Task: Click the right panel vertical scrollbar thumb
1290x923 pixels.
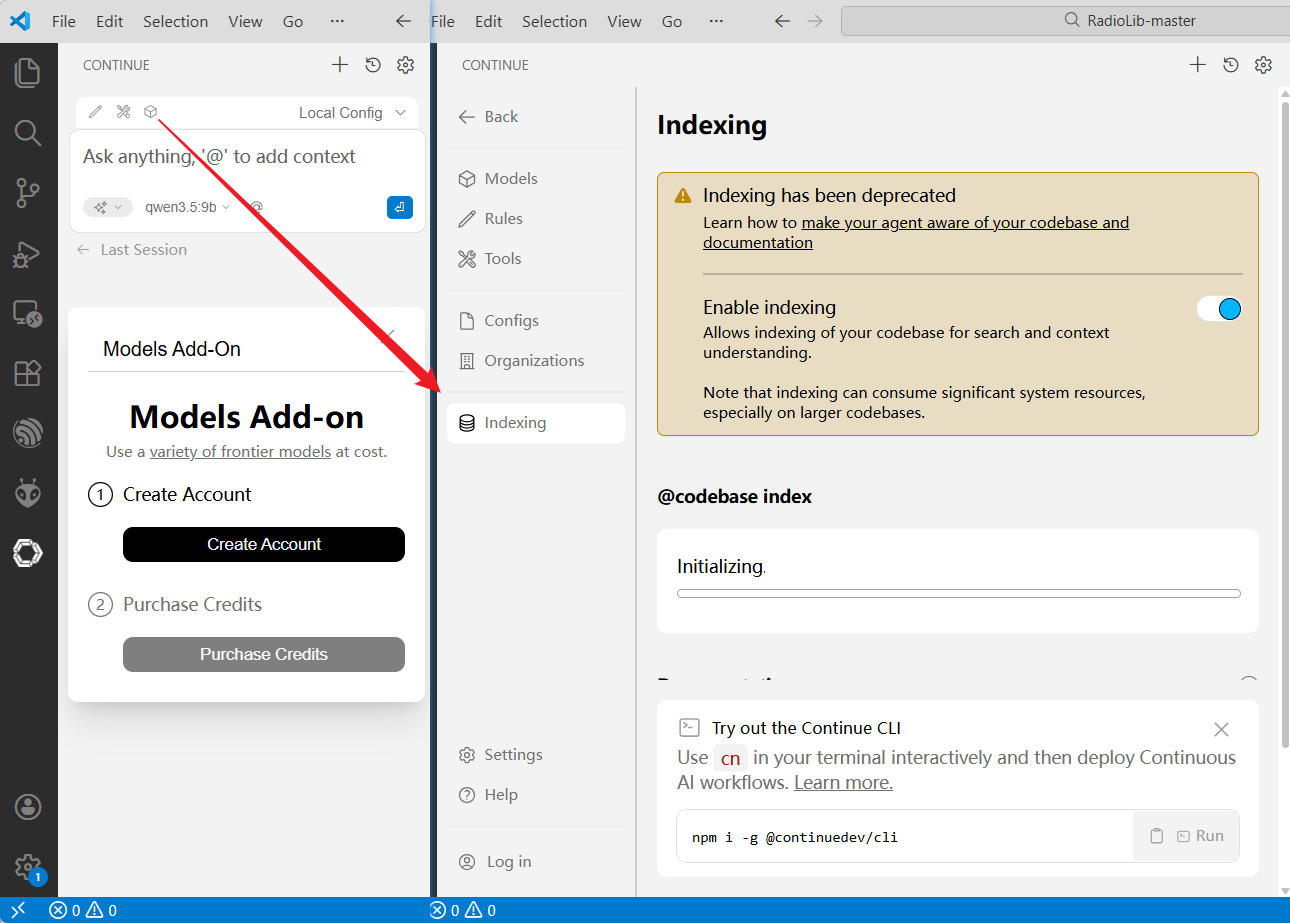Action: (x=1284, y=426)
